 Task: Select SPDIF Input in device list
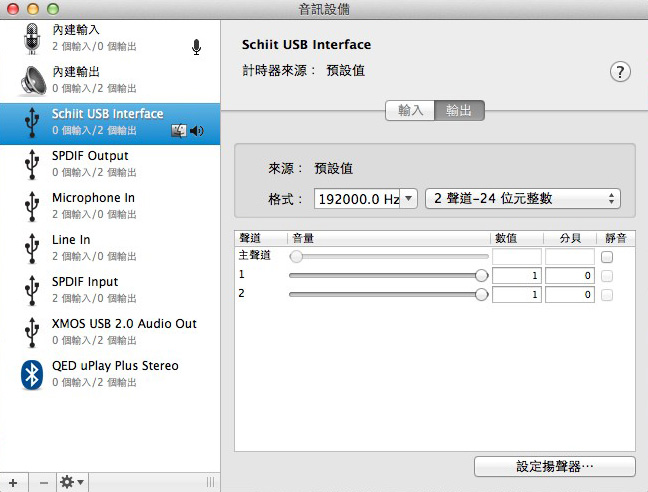click(110, 290)
